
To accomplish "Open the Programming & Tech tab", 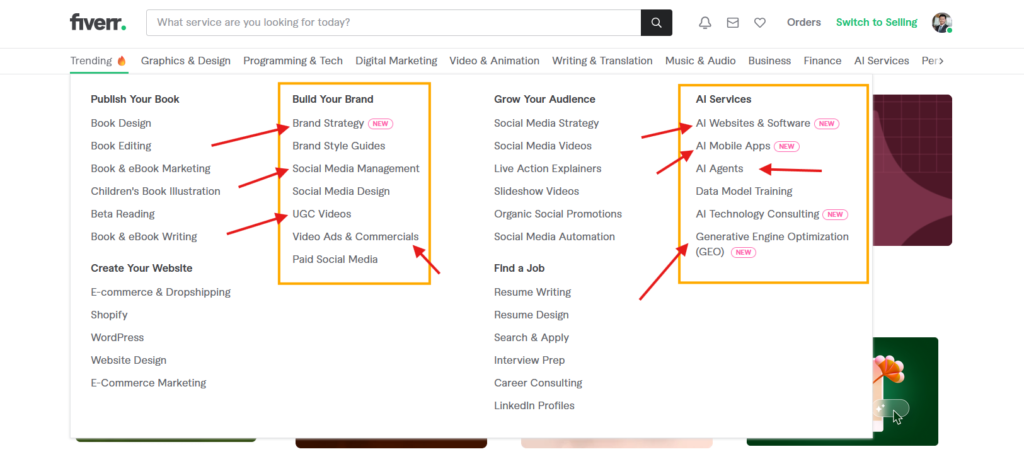I will (x=293, y=61).
